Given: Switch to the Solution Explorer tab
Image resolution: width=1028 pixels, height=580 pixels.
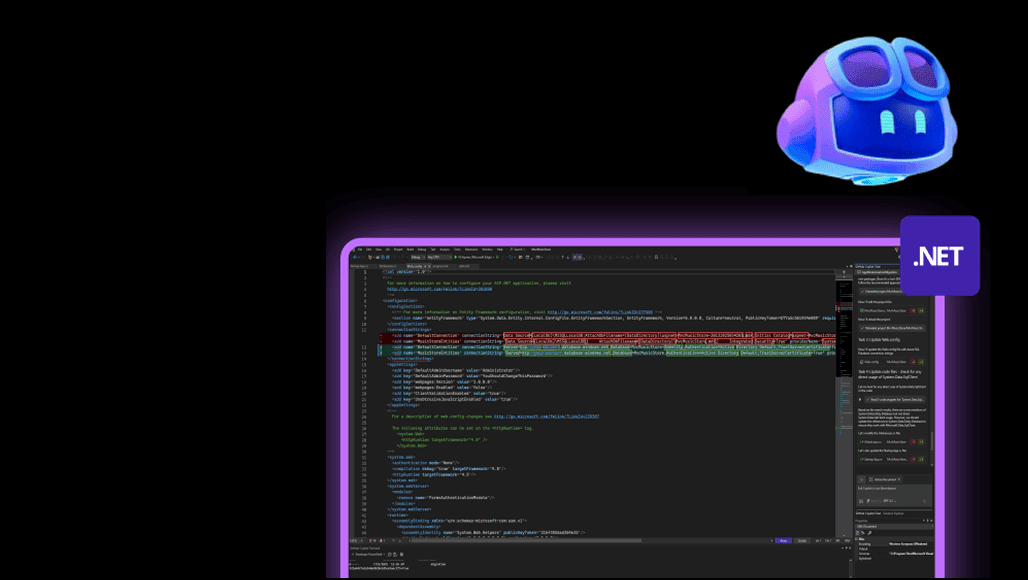Looking at the screenshot, I should coord(894,513).
